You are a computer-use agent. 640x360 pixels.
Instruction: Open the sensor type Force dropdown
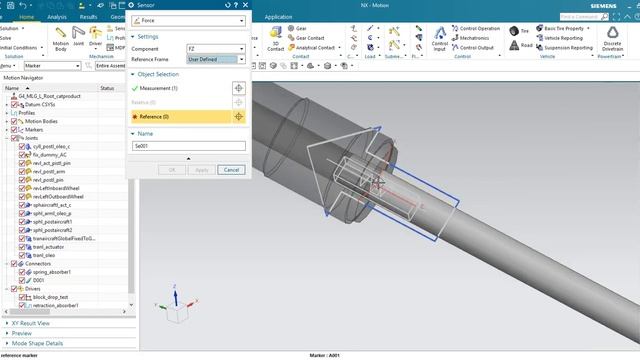[x=189, y=20]
